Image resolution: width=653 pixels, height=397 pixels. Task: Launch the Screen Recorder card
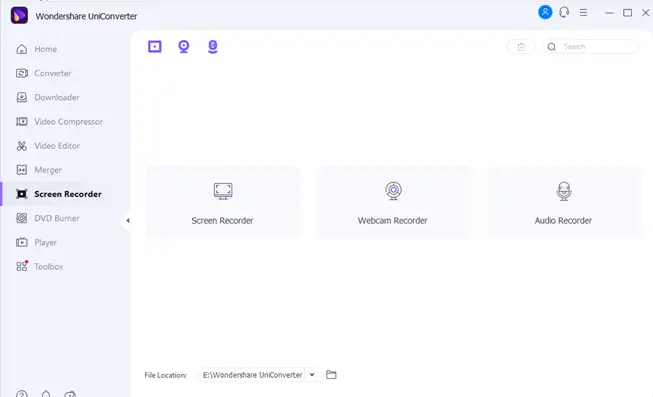pyautogui.click(x=223, y=202)
